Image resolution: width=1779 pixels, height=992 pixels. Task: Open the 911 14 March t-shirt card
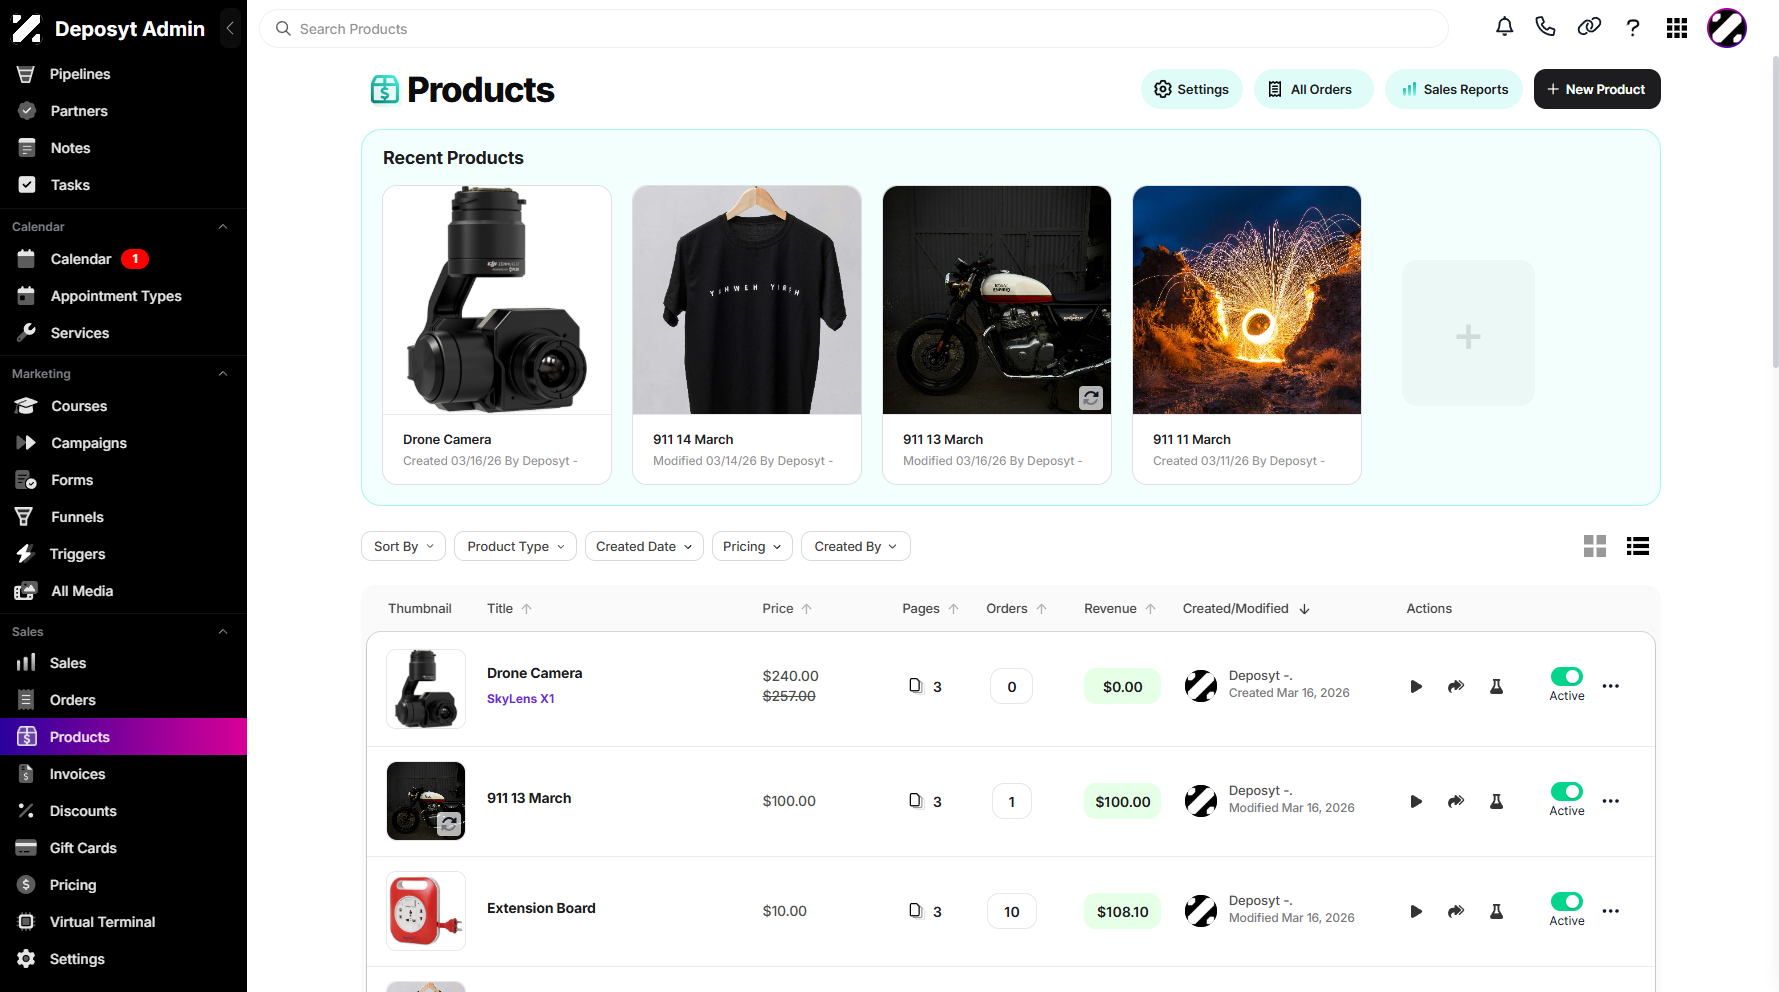click(x=747, y=335)
